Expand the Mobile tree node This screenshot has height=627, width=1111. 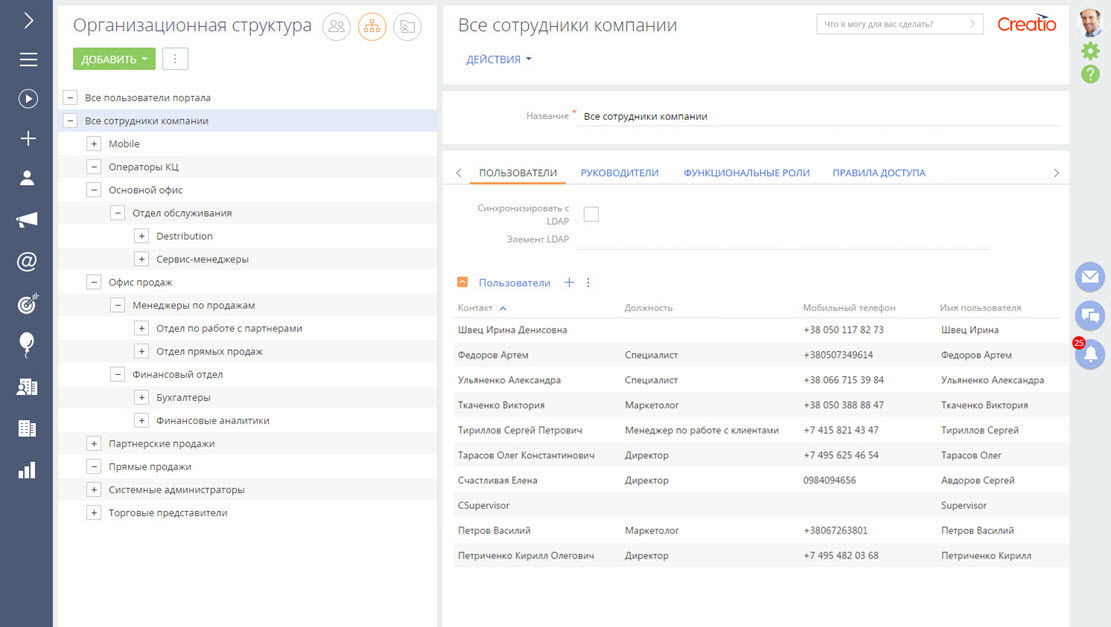(x=93, y=143)
